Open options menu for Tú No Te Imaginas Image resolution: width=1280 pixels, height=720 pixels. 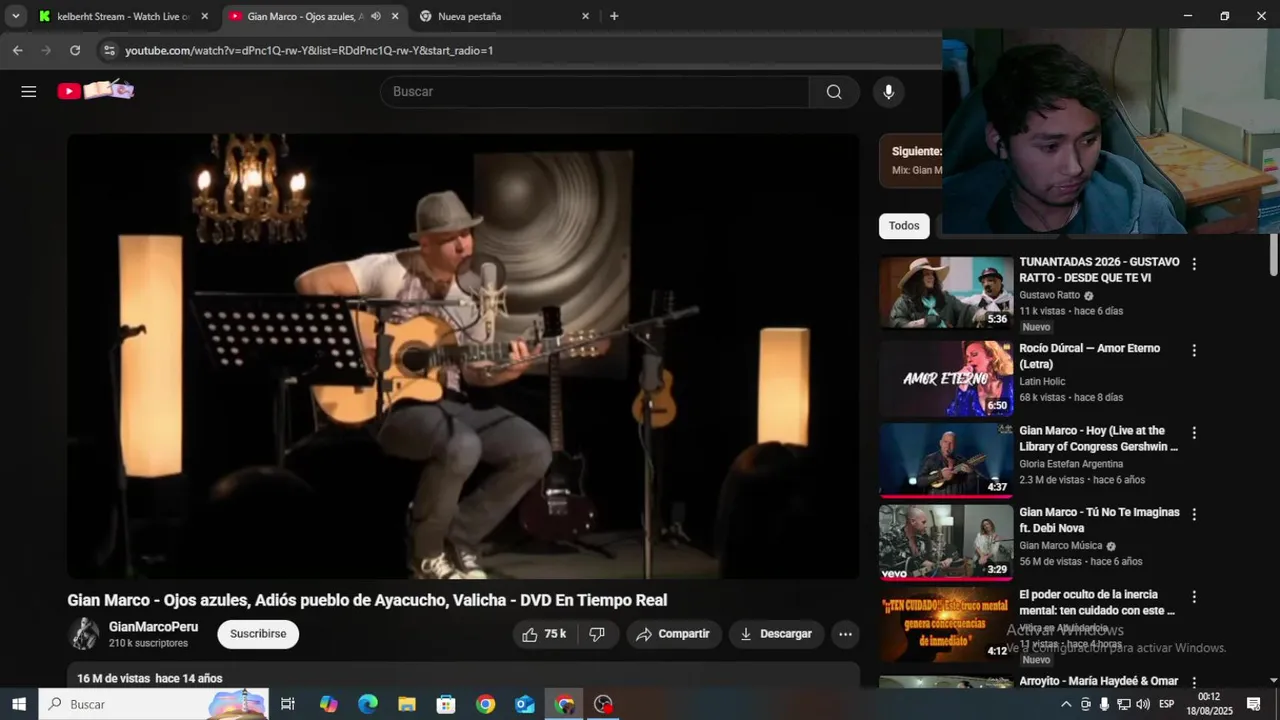click(x=1193, y=514)
